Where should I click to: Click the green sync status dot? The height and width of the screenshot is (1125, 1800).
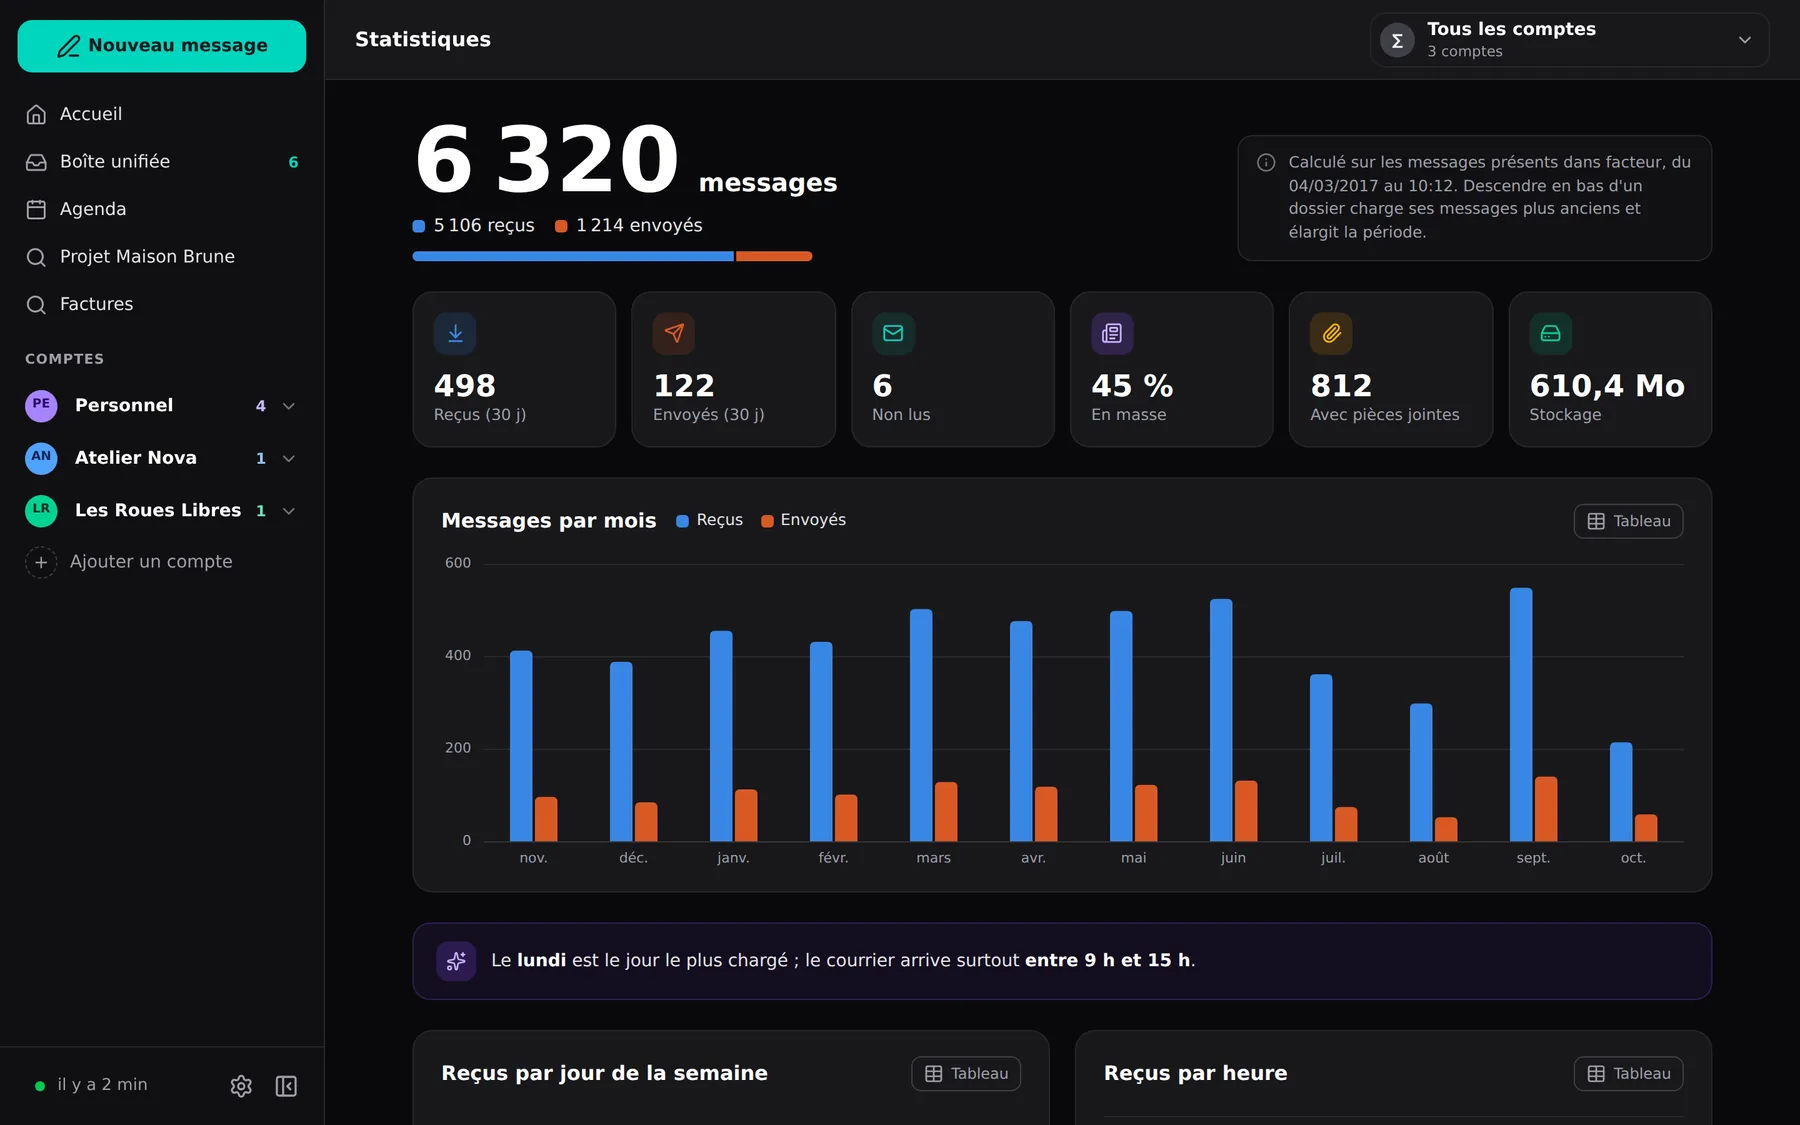coord(40,1086)
